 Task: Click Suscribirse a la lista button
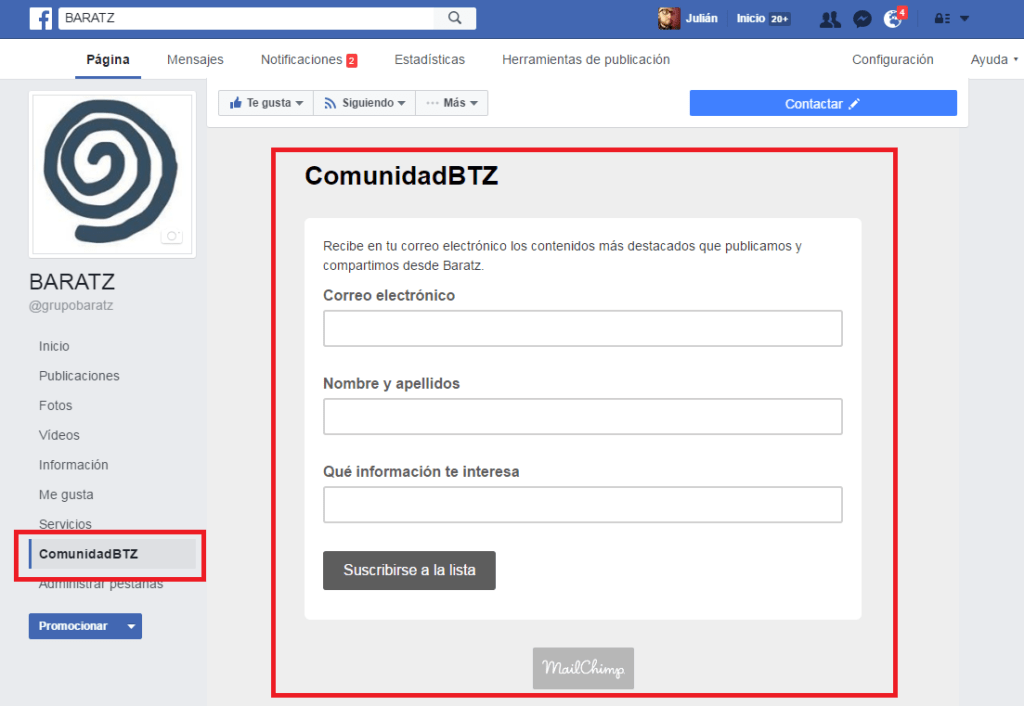click(x=409, y=570)
